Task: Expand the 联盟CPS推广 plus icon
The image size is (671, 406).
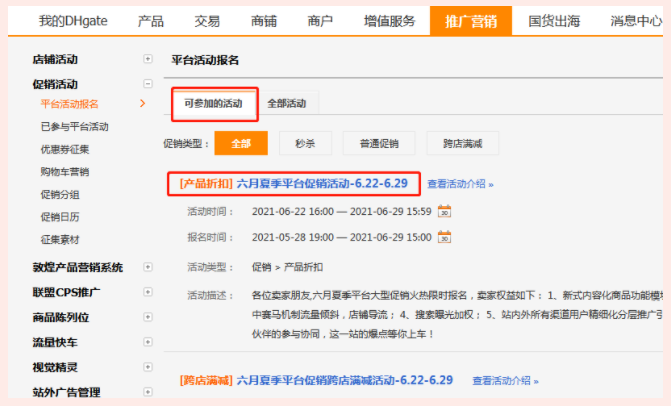Action: (148, 292)
